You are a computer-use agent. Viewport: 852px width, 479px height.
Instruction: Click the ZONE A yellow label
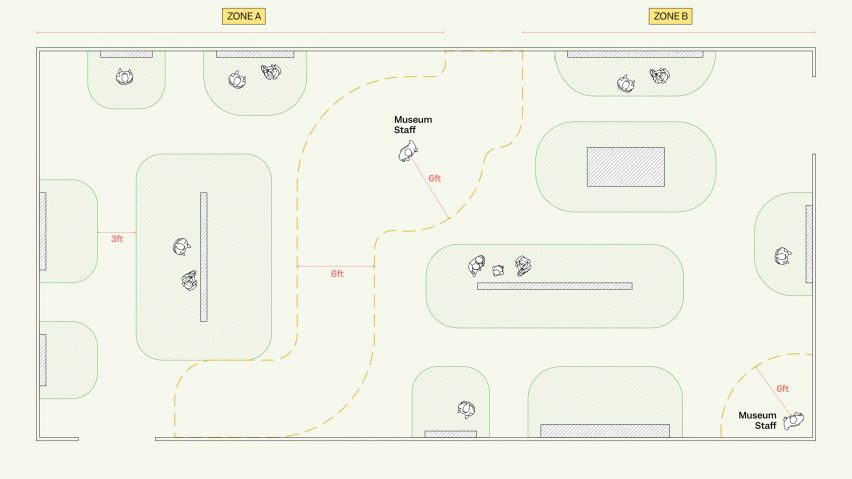coord(243,16)
